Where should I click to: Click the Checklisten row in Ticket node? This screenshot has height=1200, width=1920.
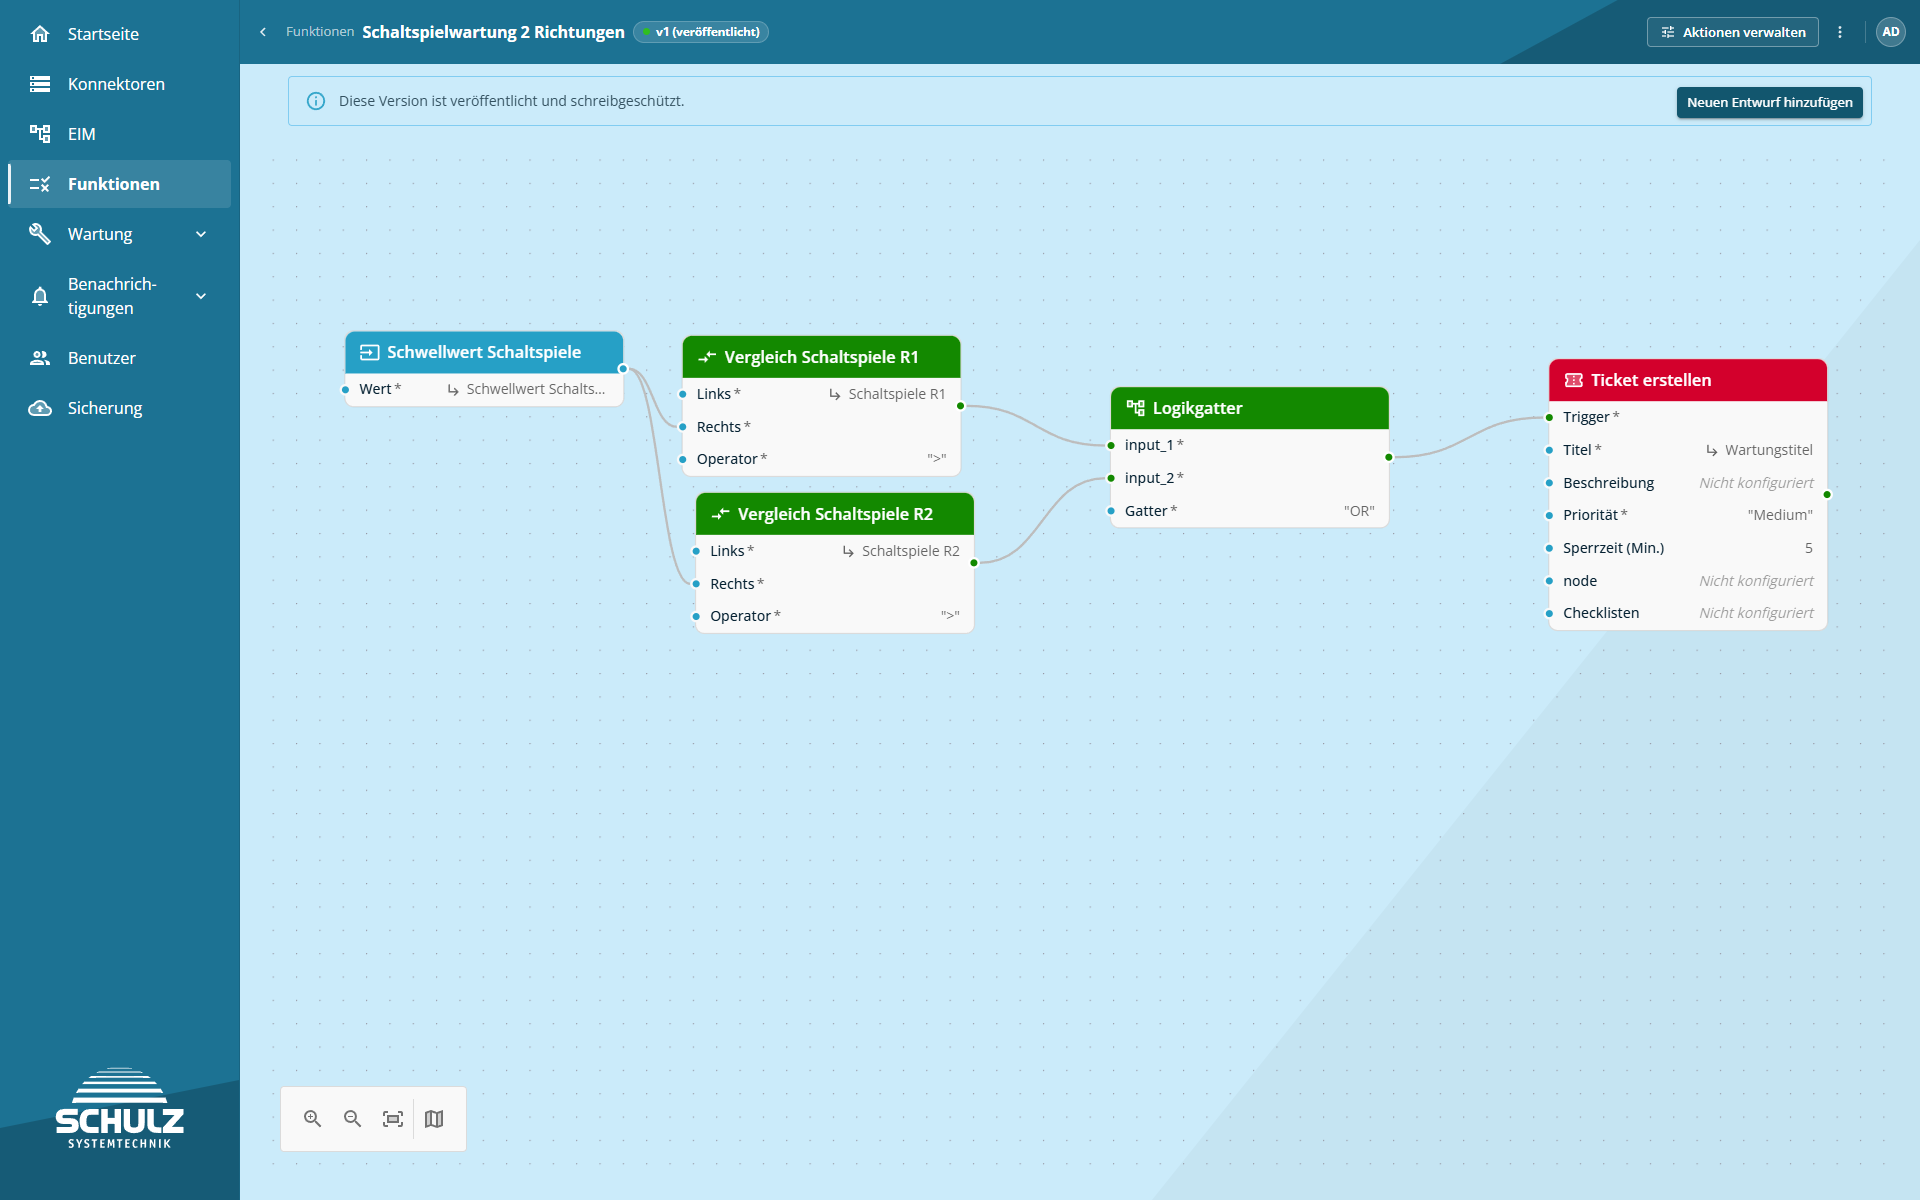1688,613
